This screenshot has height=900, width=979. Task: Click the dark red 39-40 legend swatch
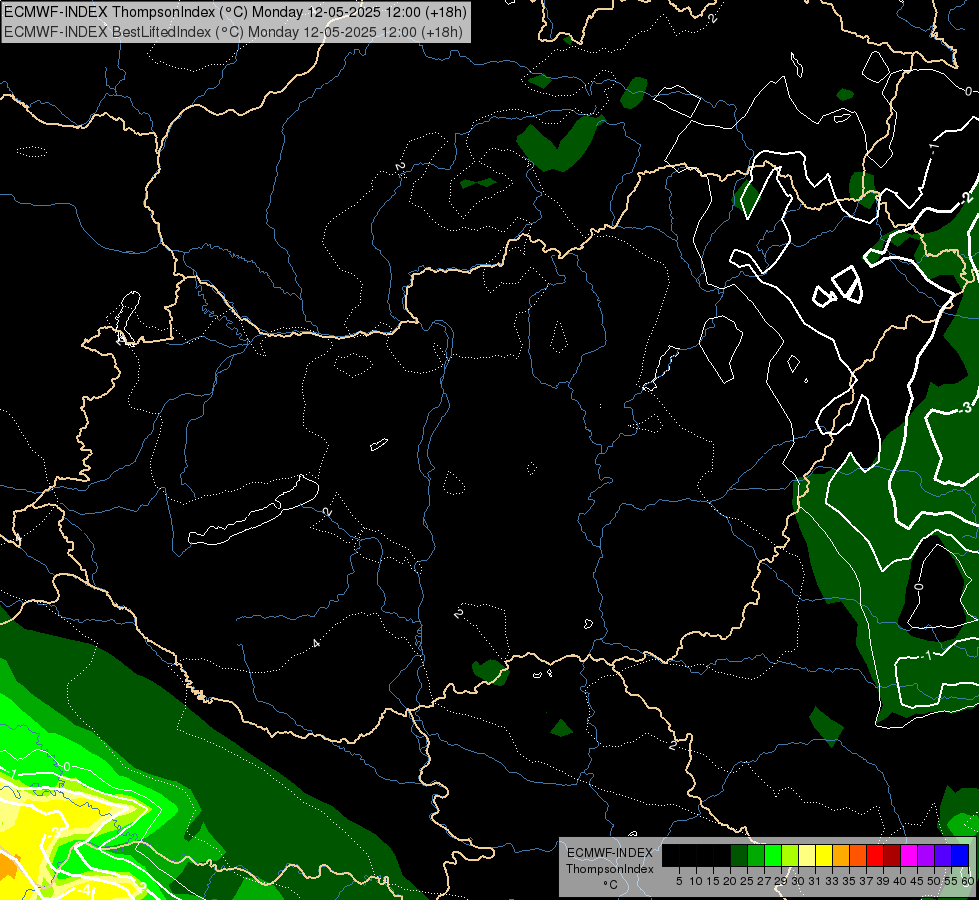892,855
